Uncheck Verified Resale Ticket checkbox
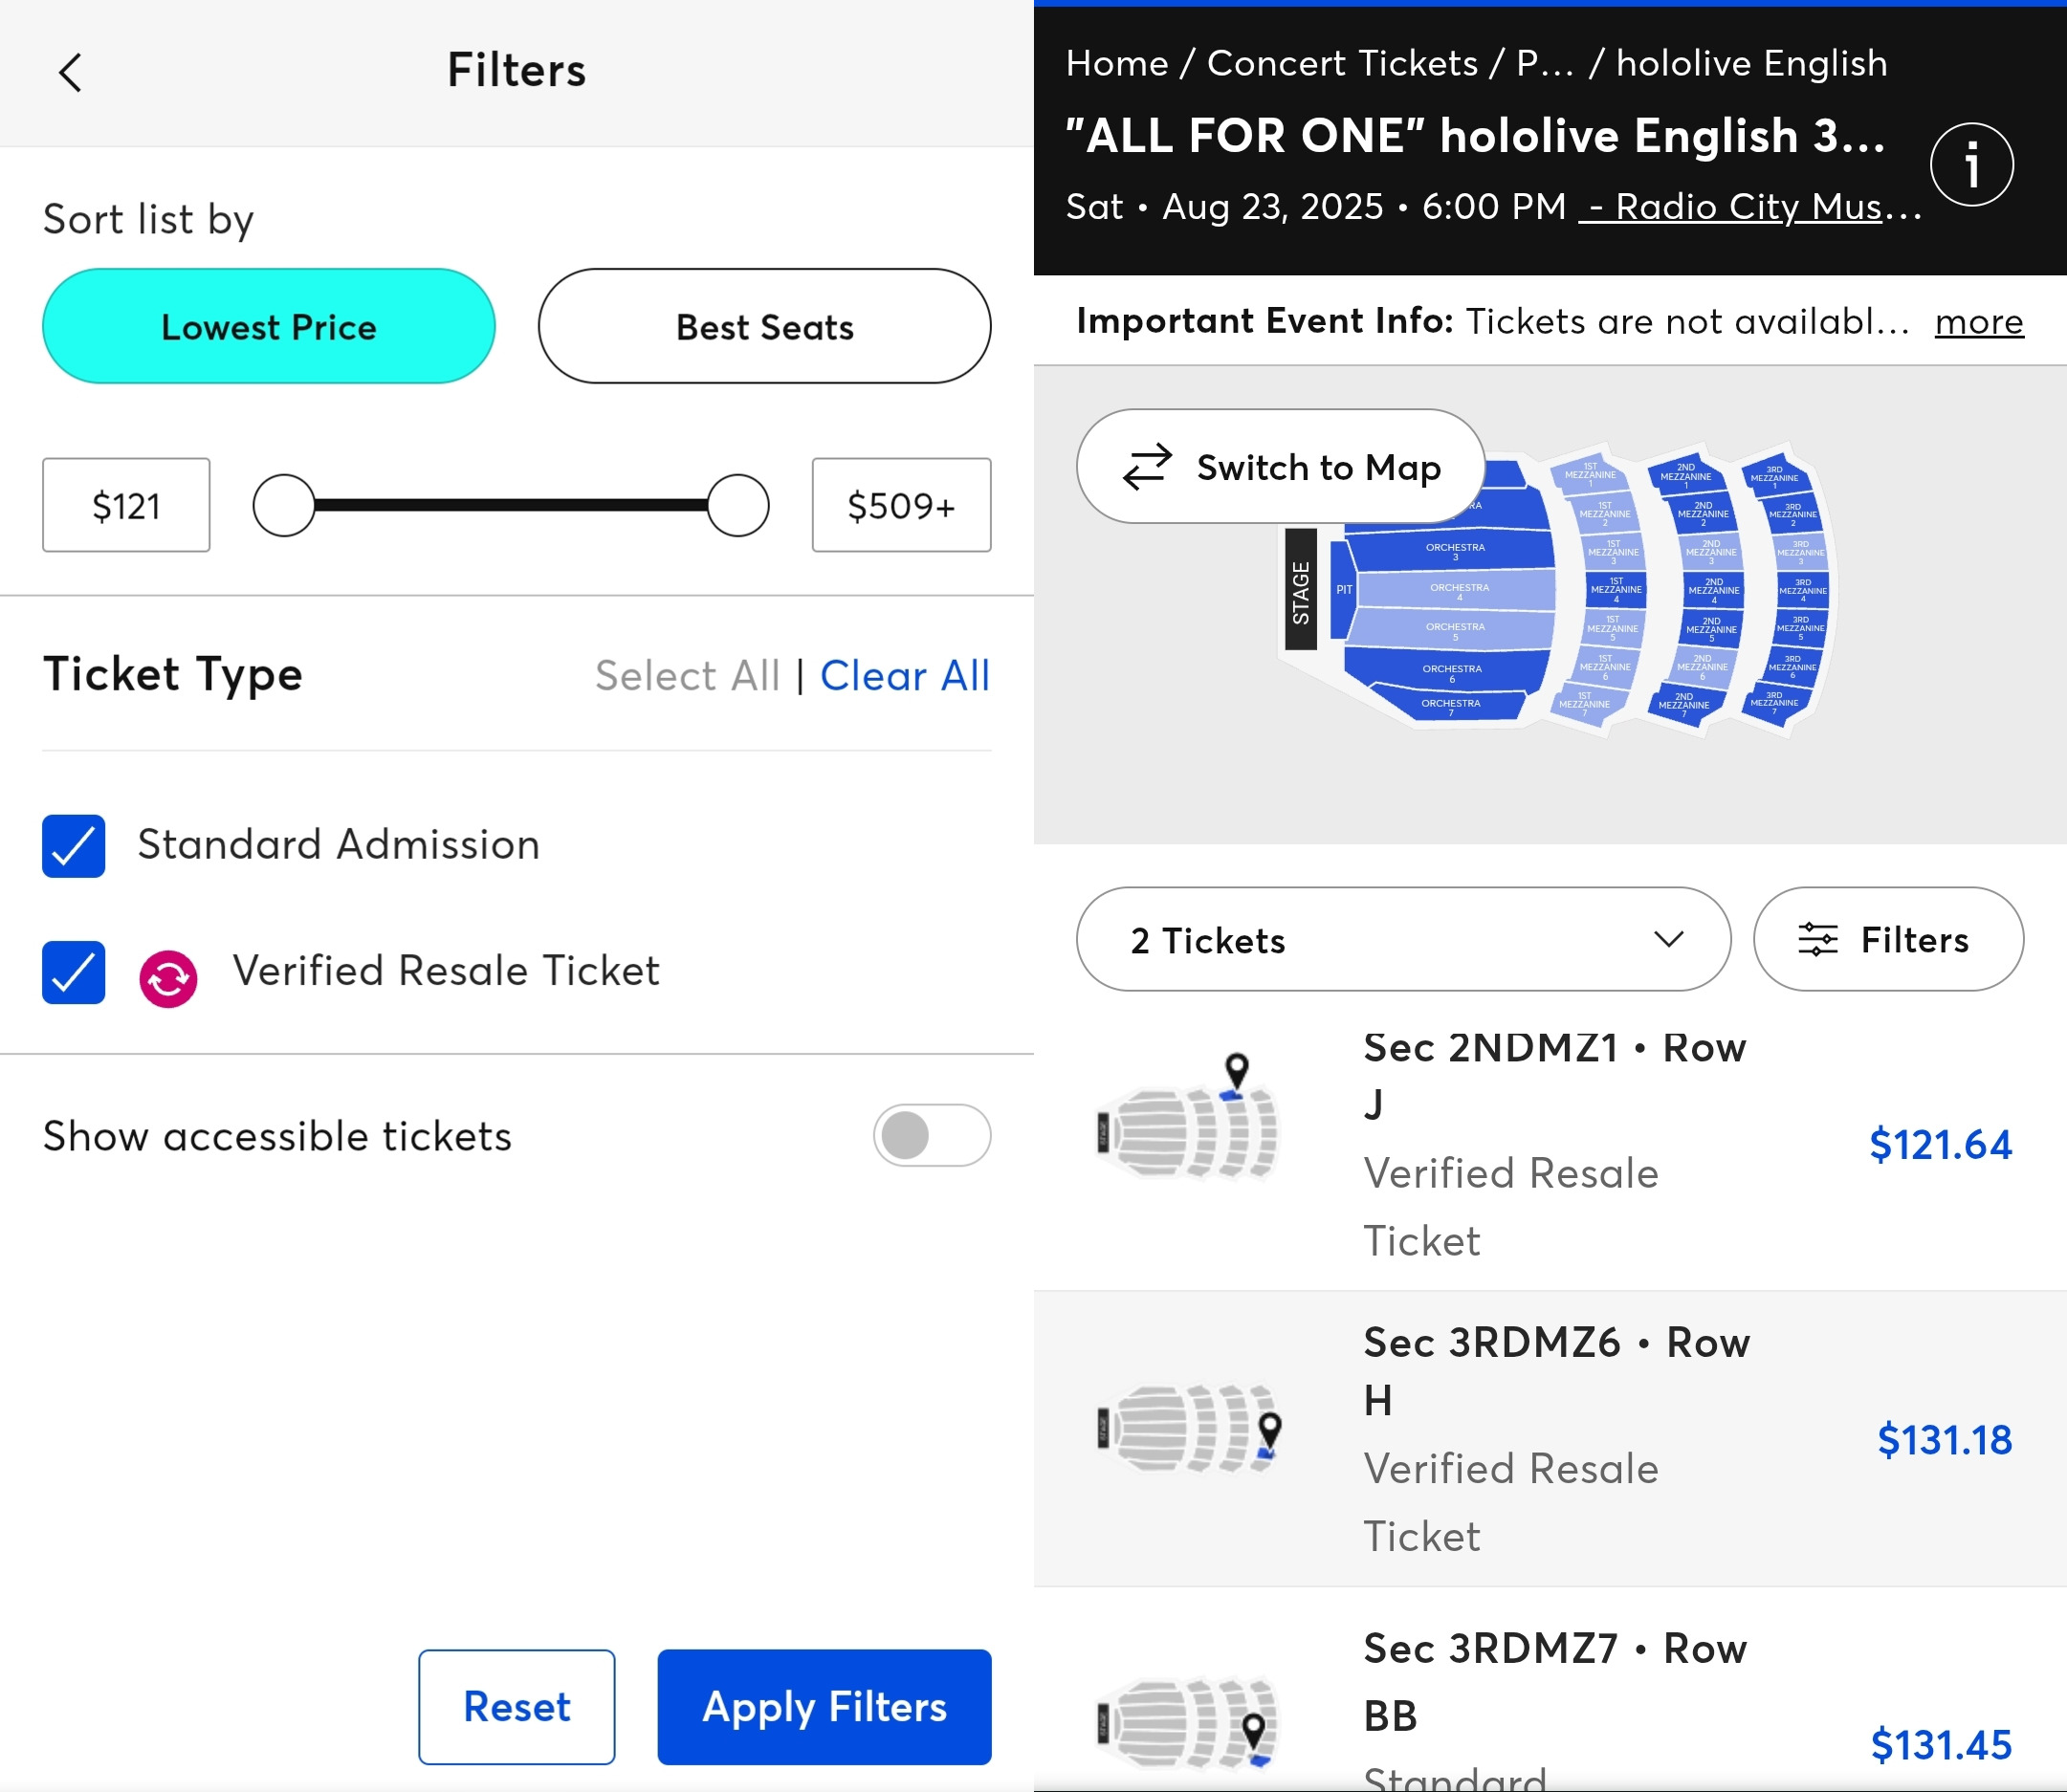Image resolution: width=2067 pixels, height=1792 pixels. pos(74,972)
